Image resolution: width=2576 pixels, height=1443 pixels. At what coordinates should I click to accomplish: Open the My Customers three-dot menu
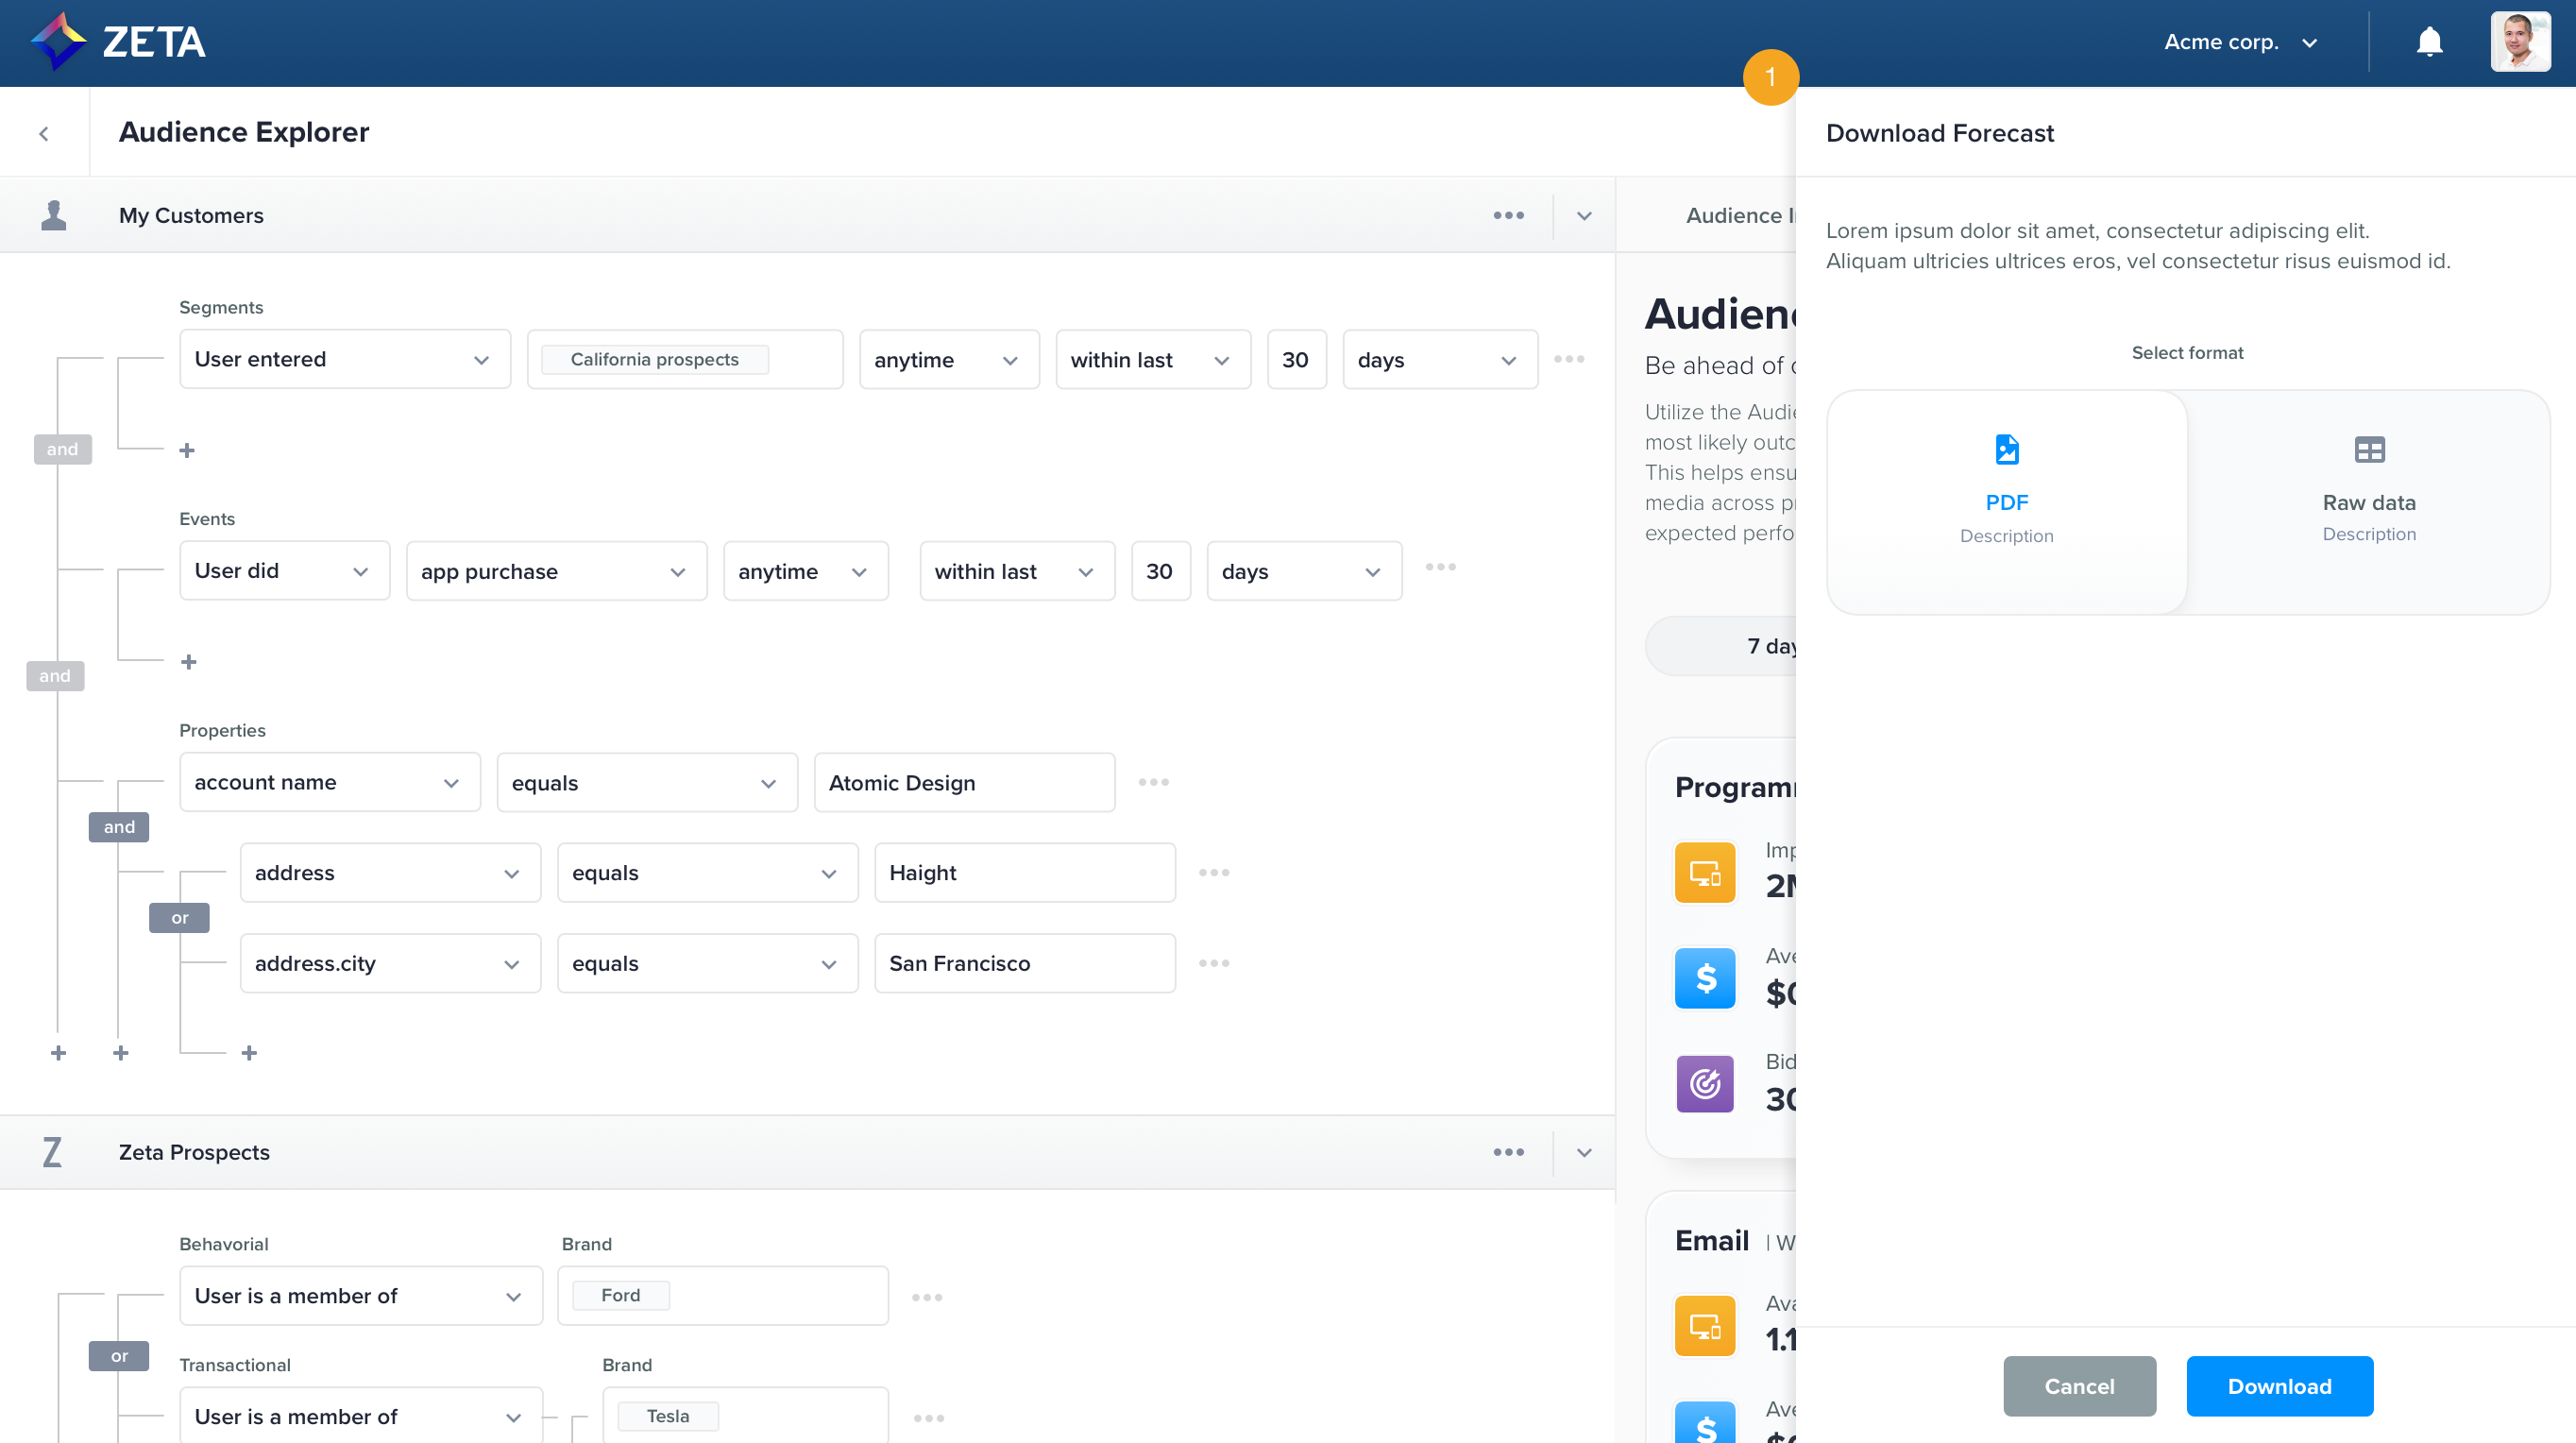(x=1508, y=215)
